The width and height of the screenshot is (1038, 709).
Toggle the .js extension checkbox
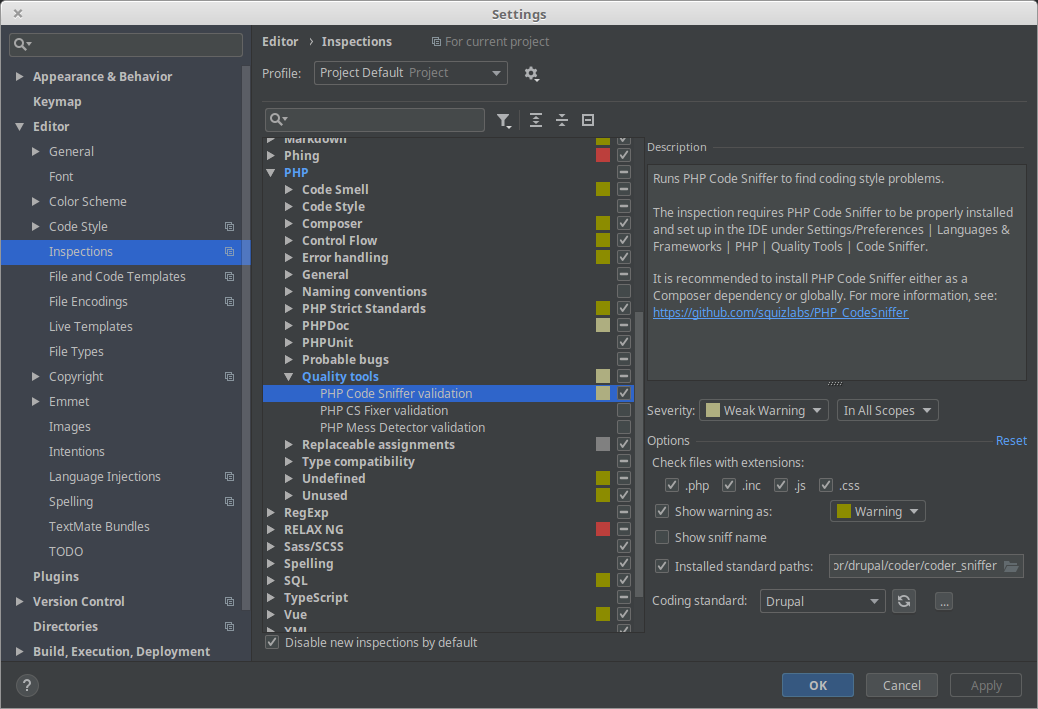click(x=781, y=485)
